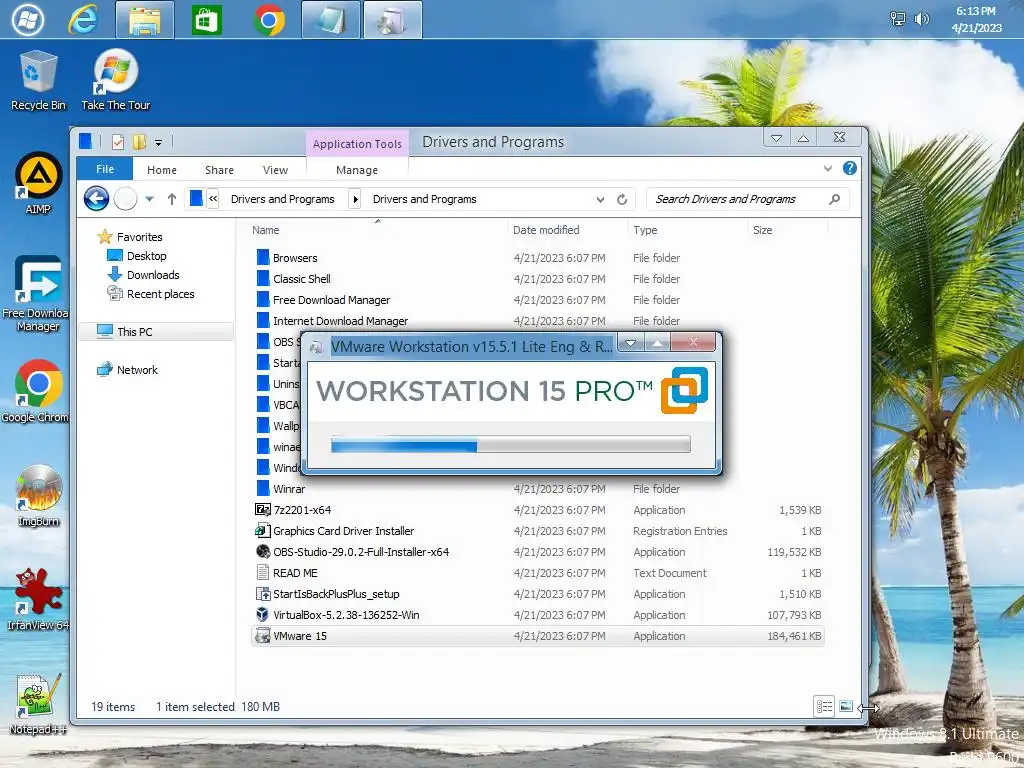Open Take The Tour desktop shortcut
Screen dimensions: 1024x768
tap(116, 80)
